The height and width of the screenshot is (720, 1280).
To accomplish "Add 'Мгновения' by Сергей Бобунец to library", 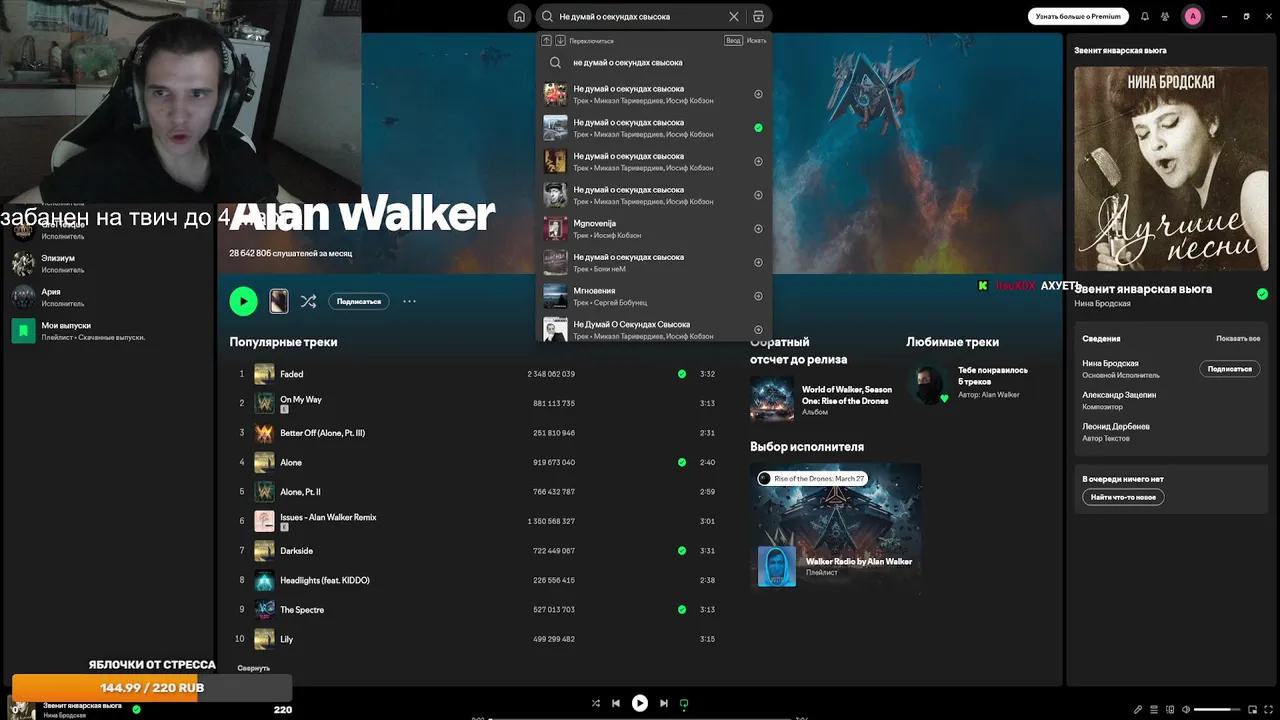I will pos(758,296).
